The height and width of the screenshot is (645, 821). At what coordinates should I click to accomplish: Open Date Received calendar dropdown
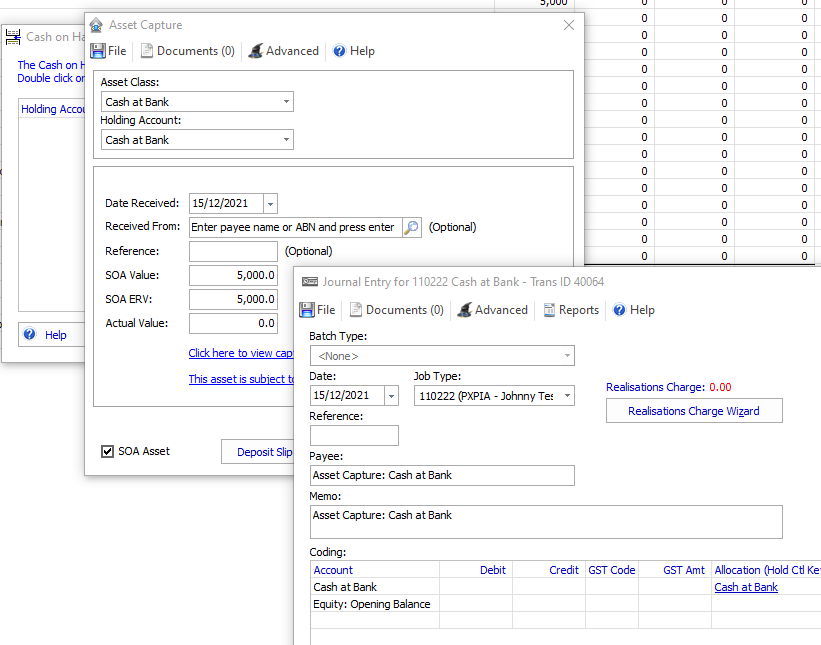(270, 203)
